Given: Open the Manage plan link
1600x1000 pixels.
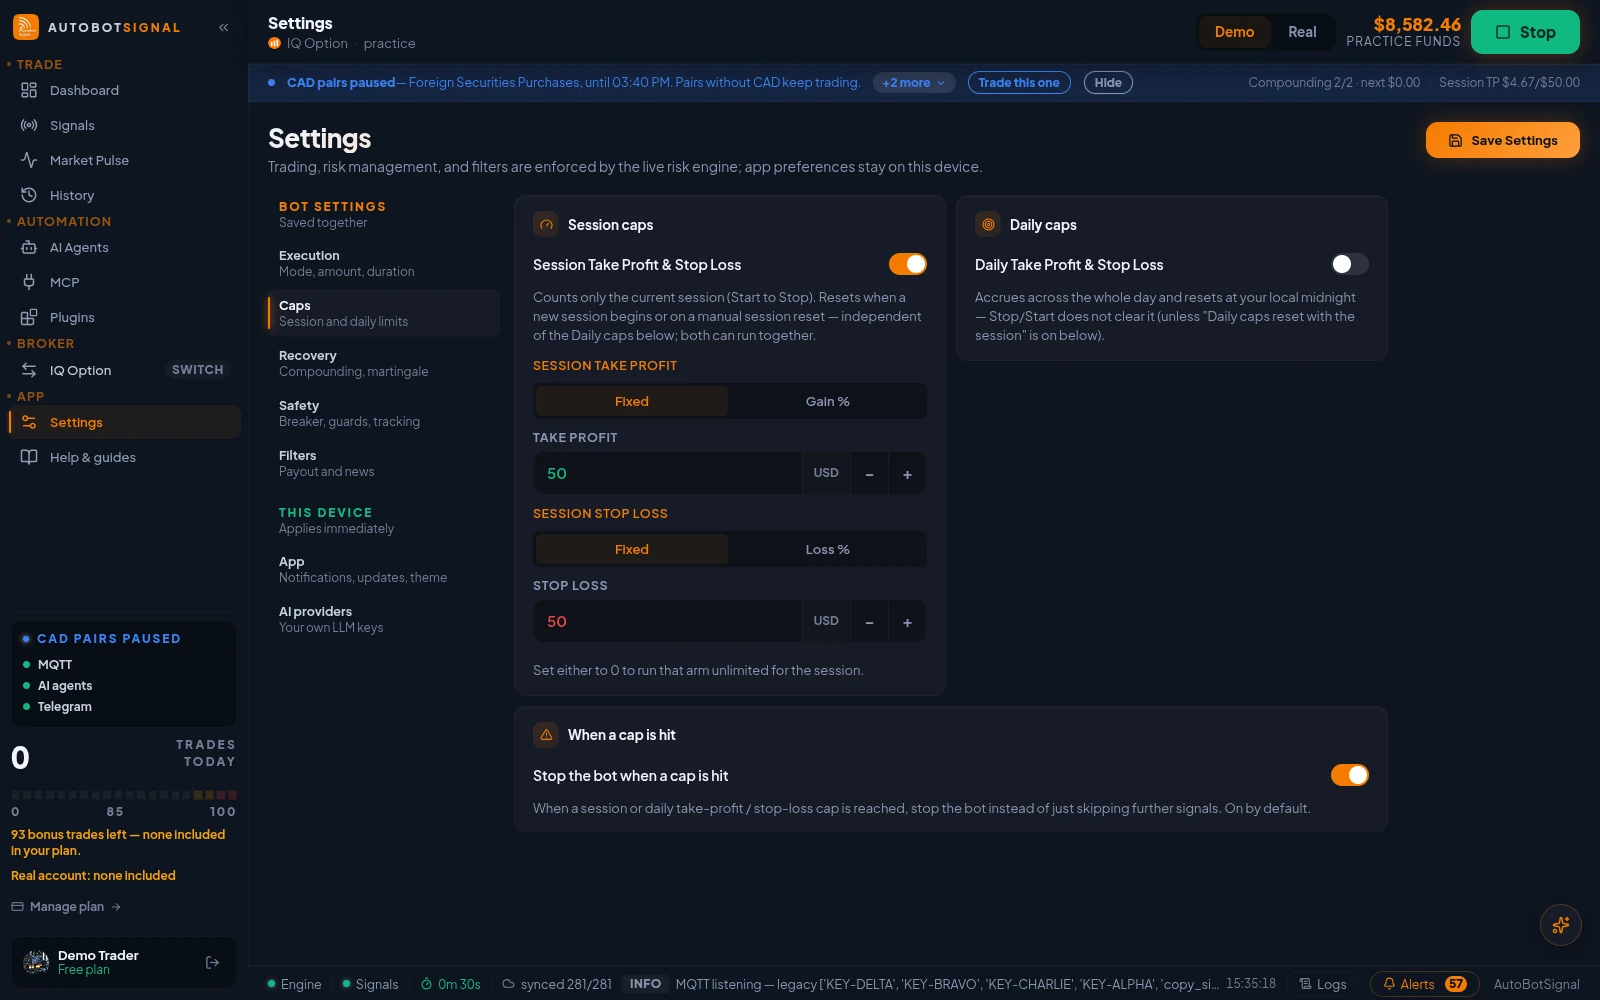Looking at the screenshot, I should coord(66,907).
